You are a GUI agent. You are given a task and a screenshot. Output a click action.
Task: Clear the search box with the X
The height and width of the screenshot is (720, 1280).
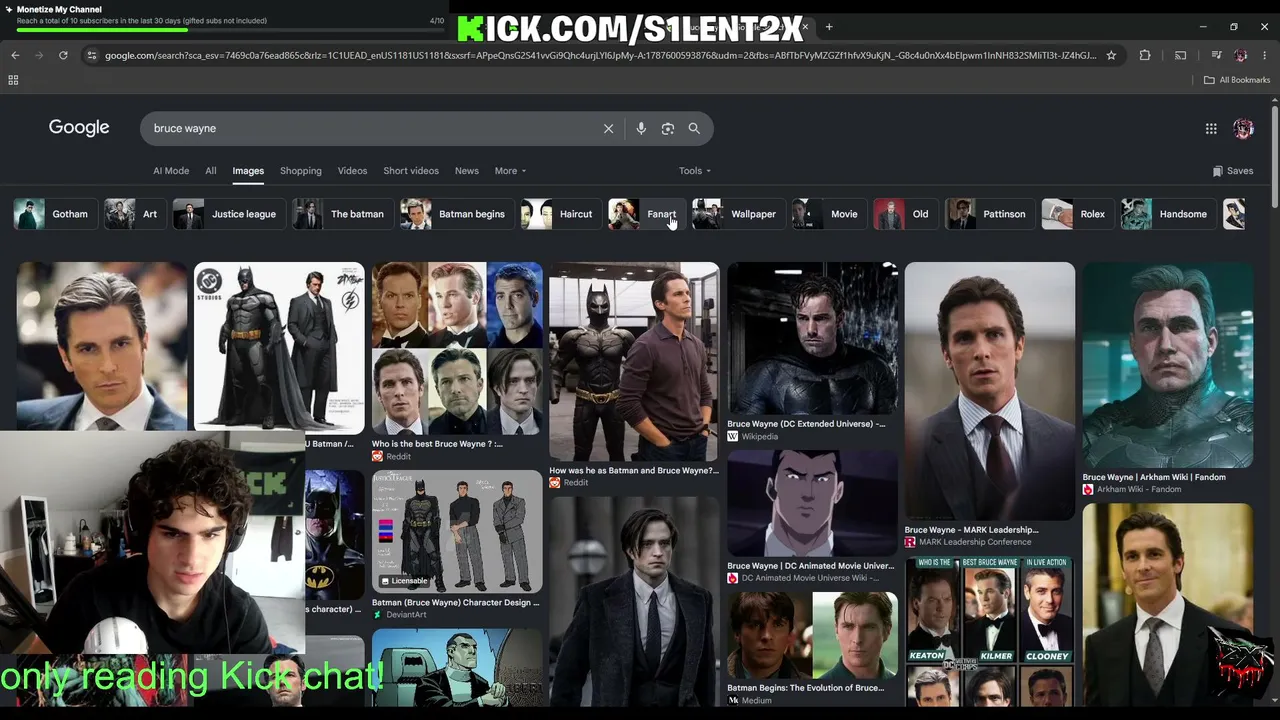608,128
